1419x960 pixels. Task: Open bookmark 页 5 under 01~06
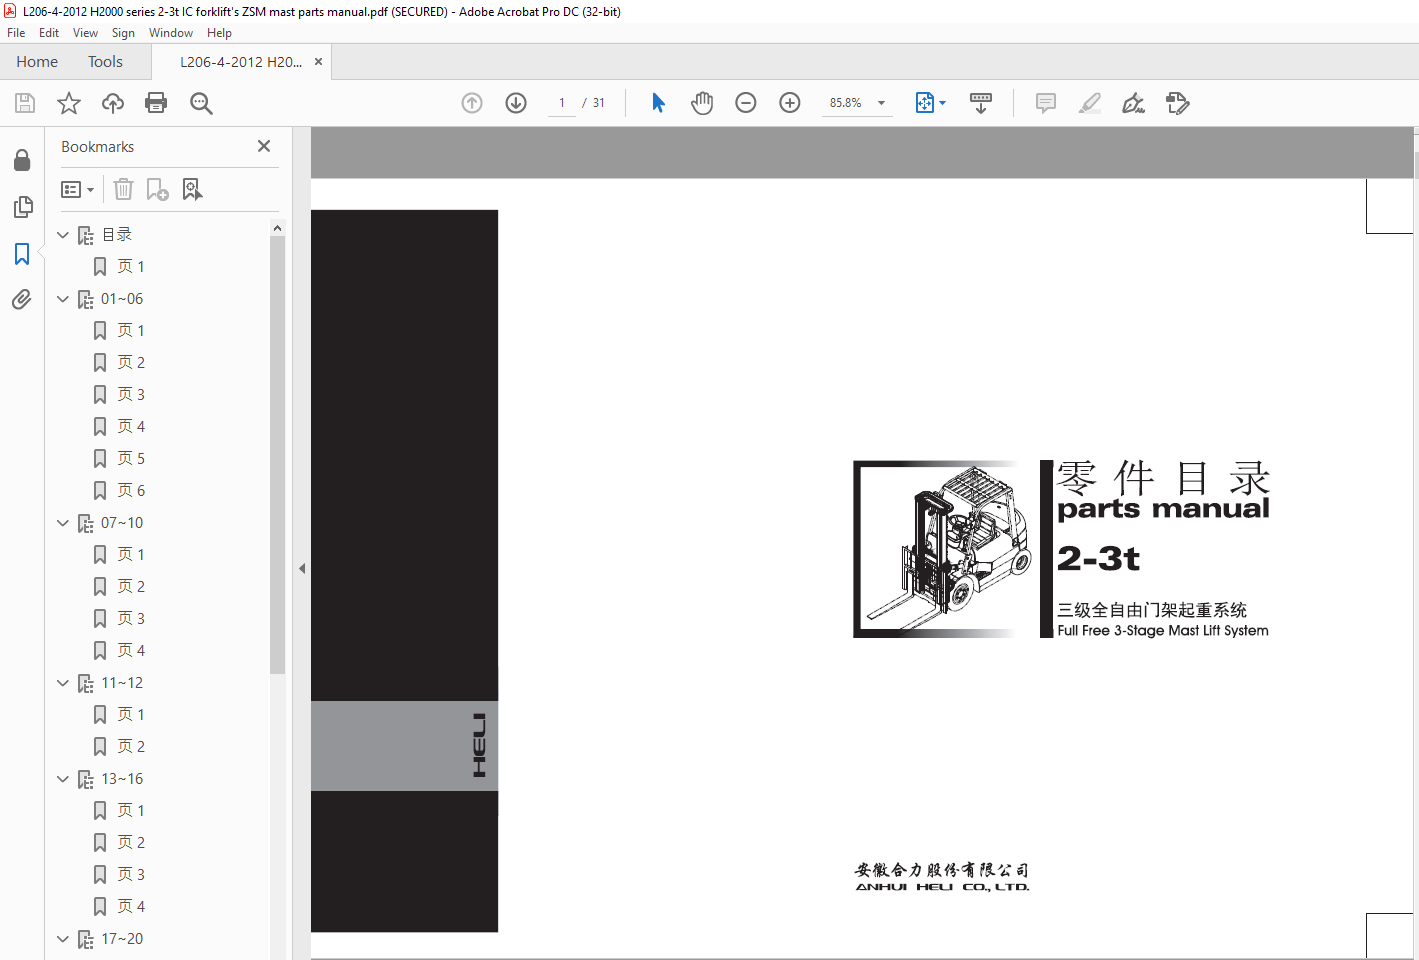pos(131,459)
